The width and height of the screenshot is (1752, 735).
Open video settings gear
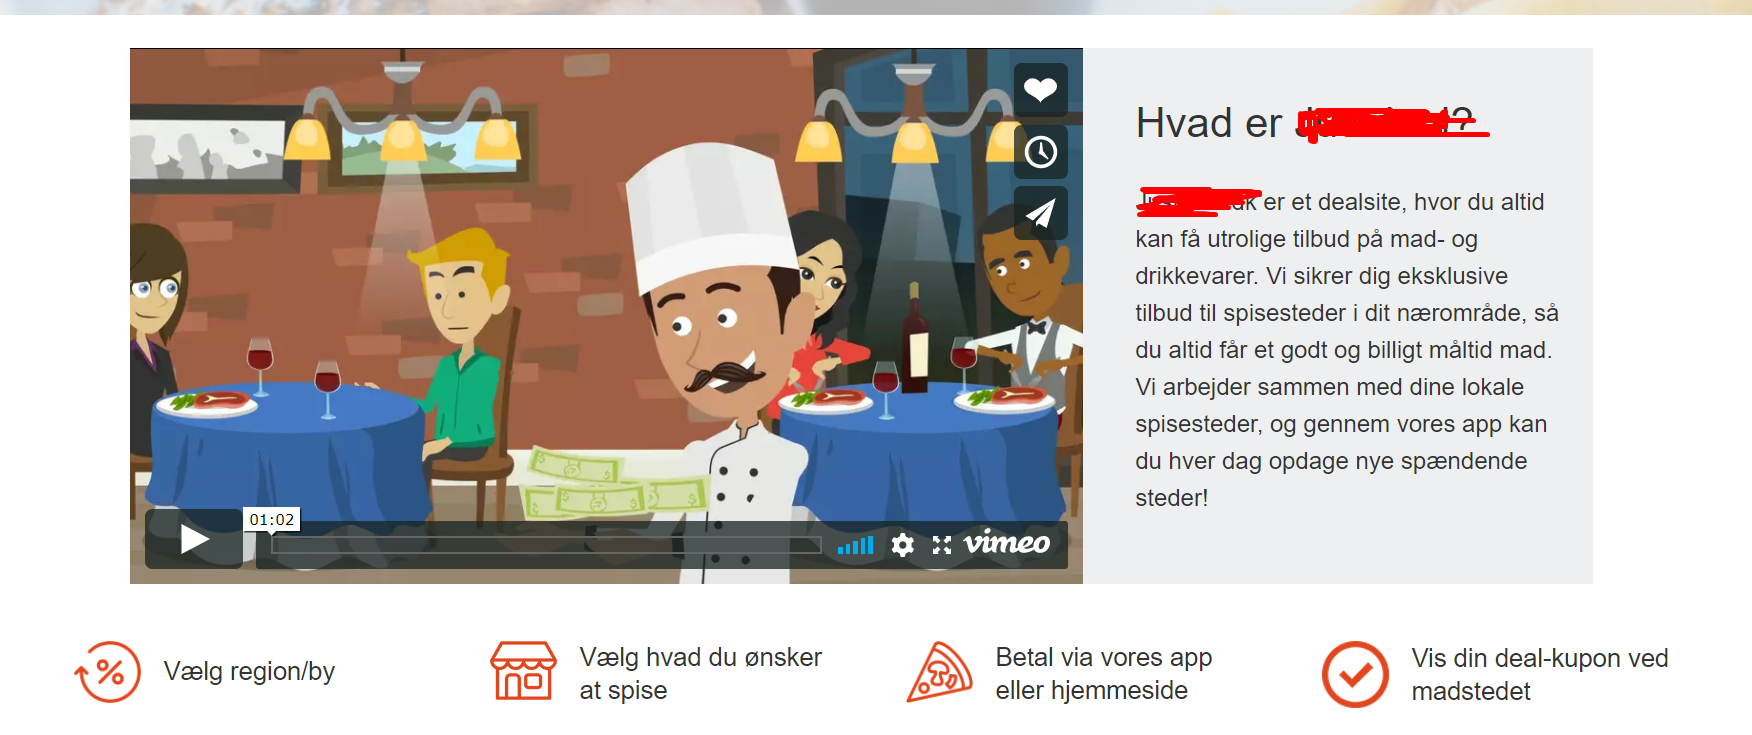point(902,545)
